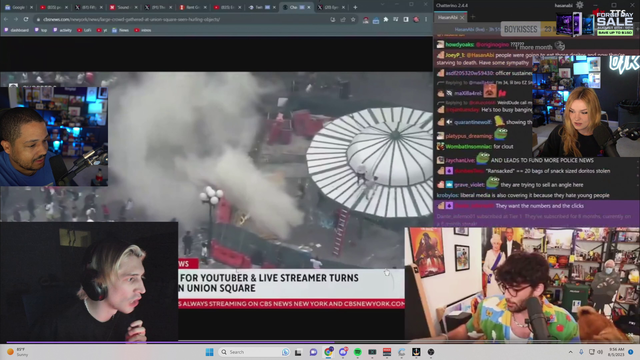Open the top bookmark
The height and width of the screenshot is (360, 640).
41,30
